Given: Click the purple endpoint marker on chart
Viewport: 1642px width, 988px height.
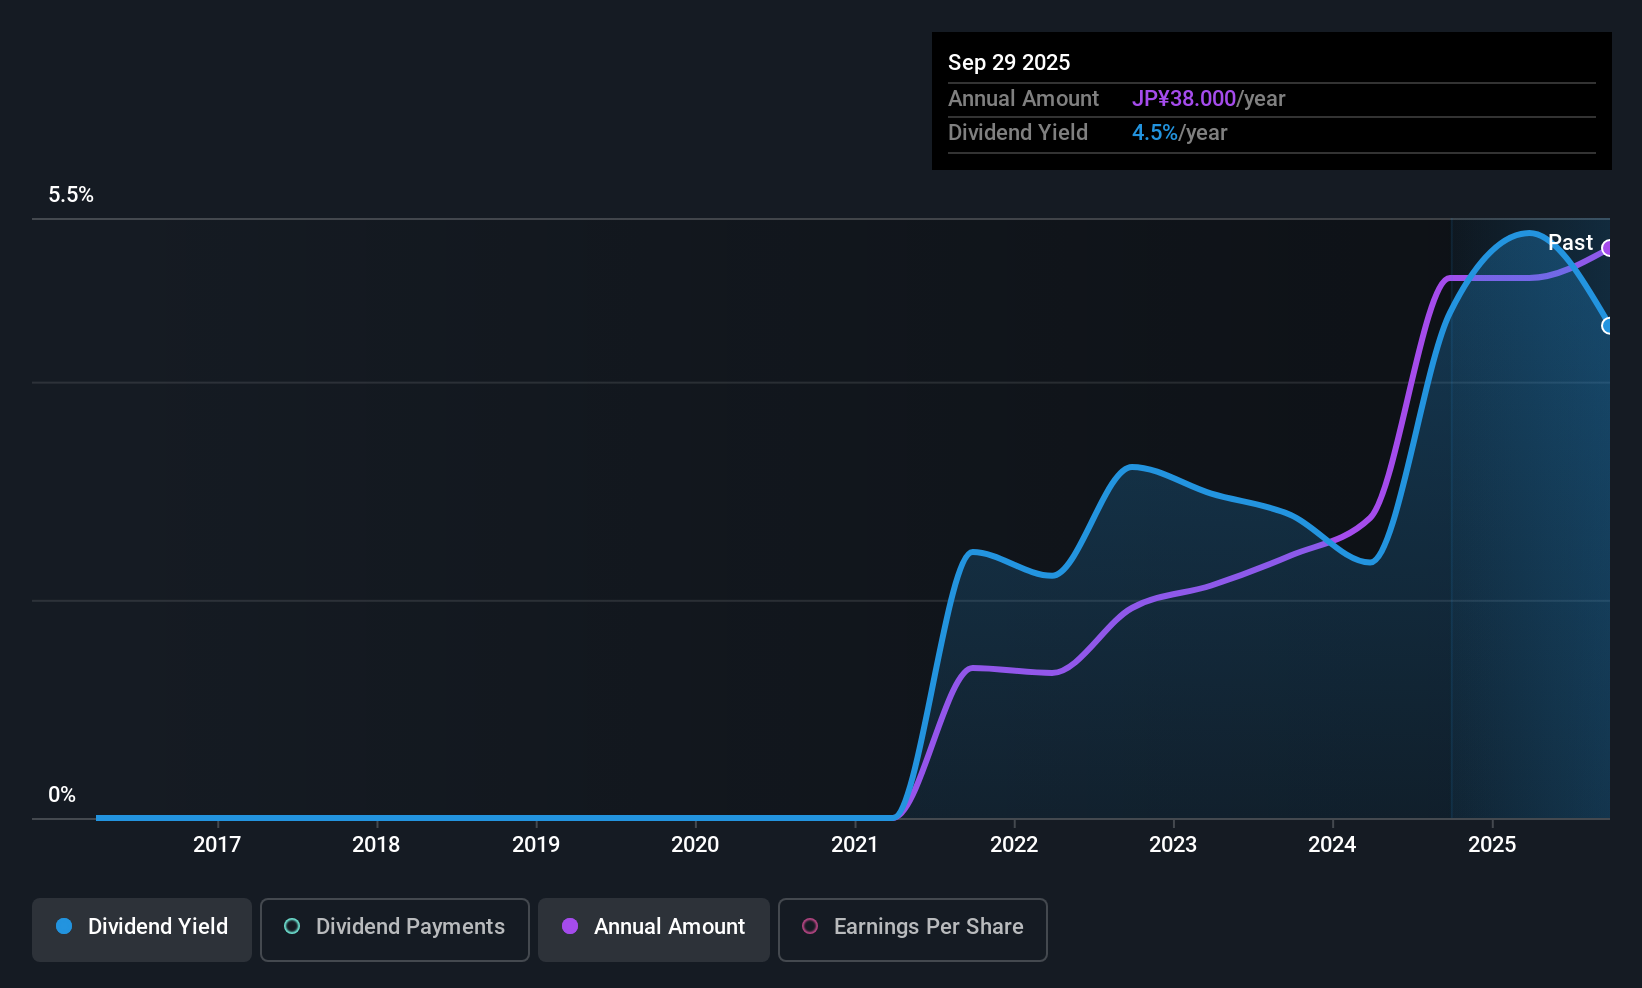Looking at the screenshot, I should tap(1607, 248).
